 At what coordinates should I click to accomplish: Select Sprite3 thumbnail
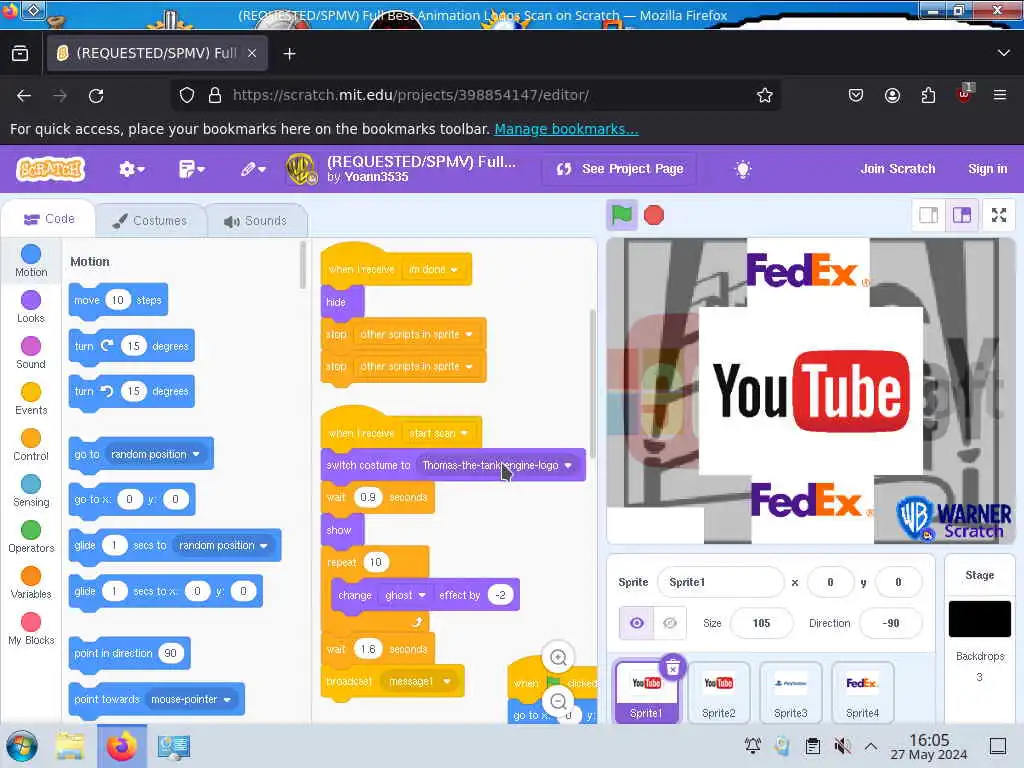(x=790, y=692)
